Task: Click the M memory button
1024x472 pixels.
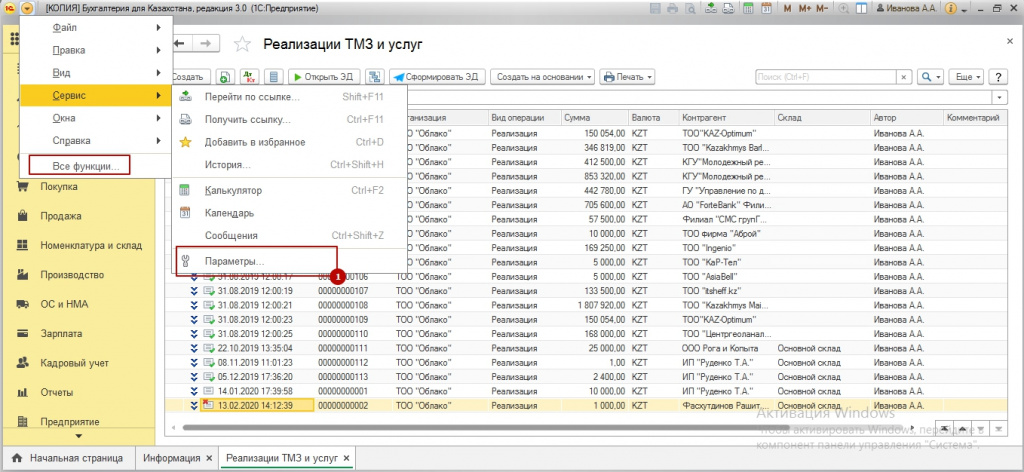Action: click(x=787, y=9)
